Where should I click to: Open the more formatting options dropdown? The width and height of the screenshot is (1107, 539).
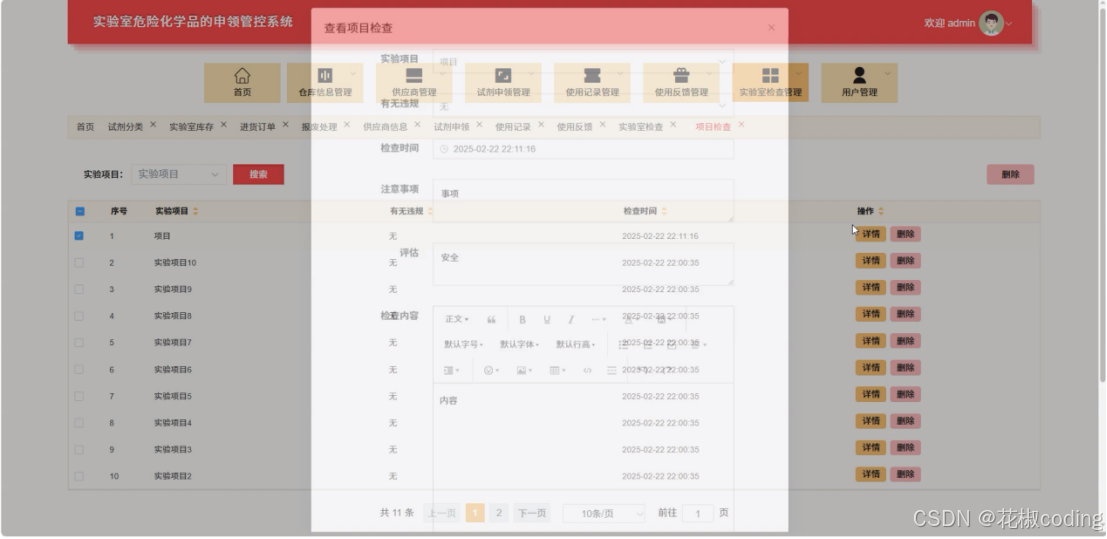(x=598, y=320)
